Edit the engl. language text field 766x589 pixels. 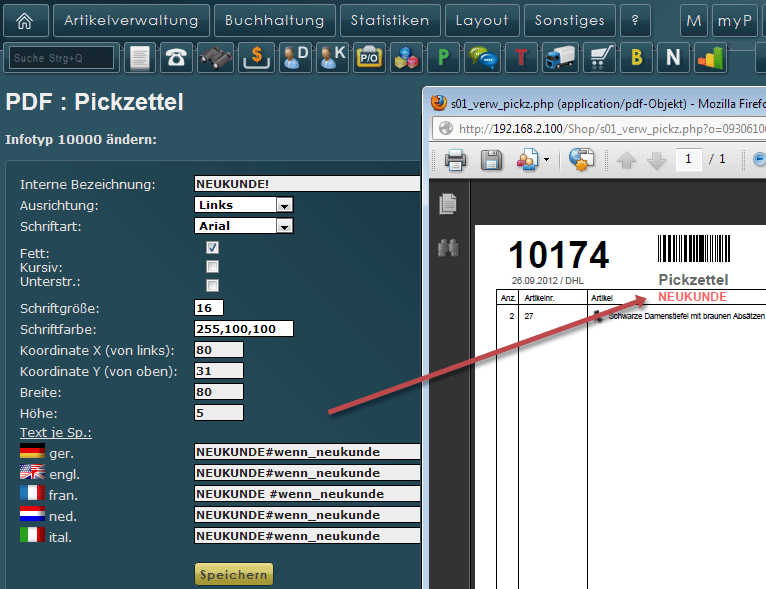(307, 473)
